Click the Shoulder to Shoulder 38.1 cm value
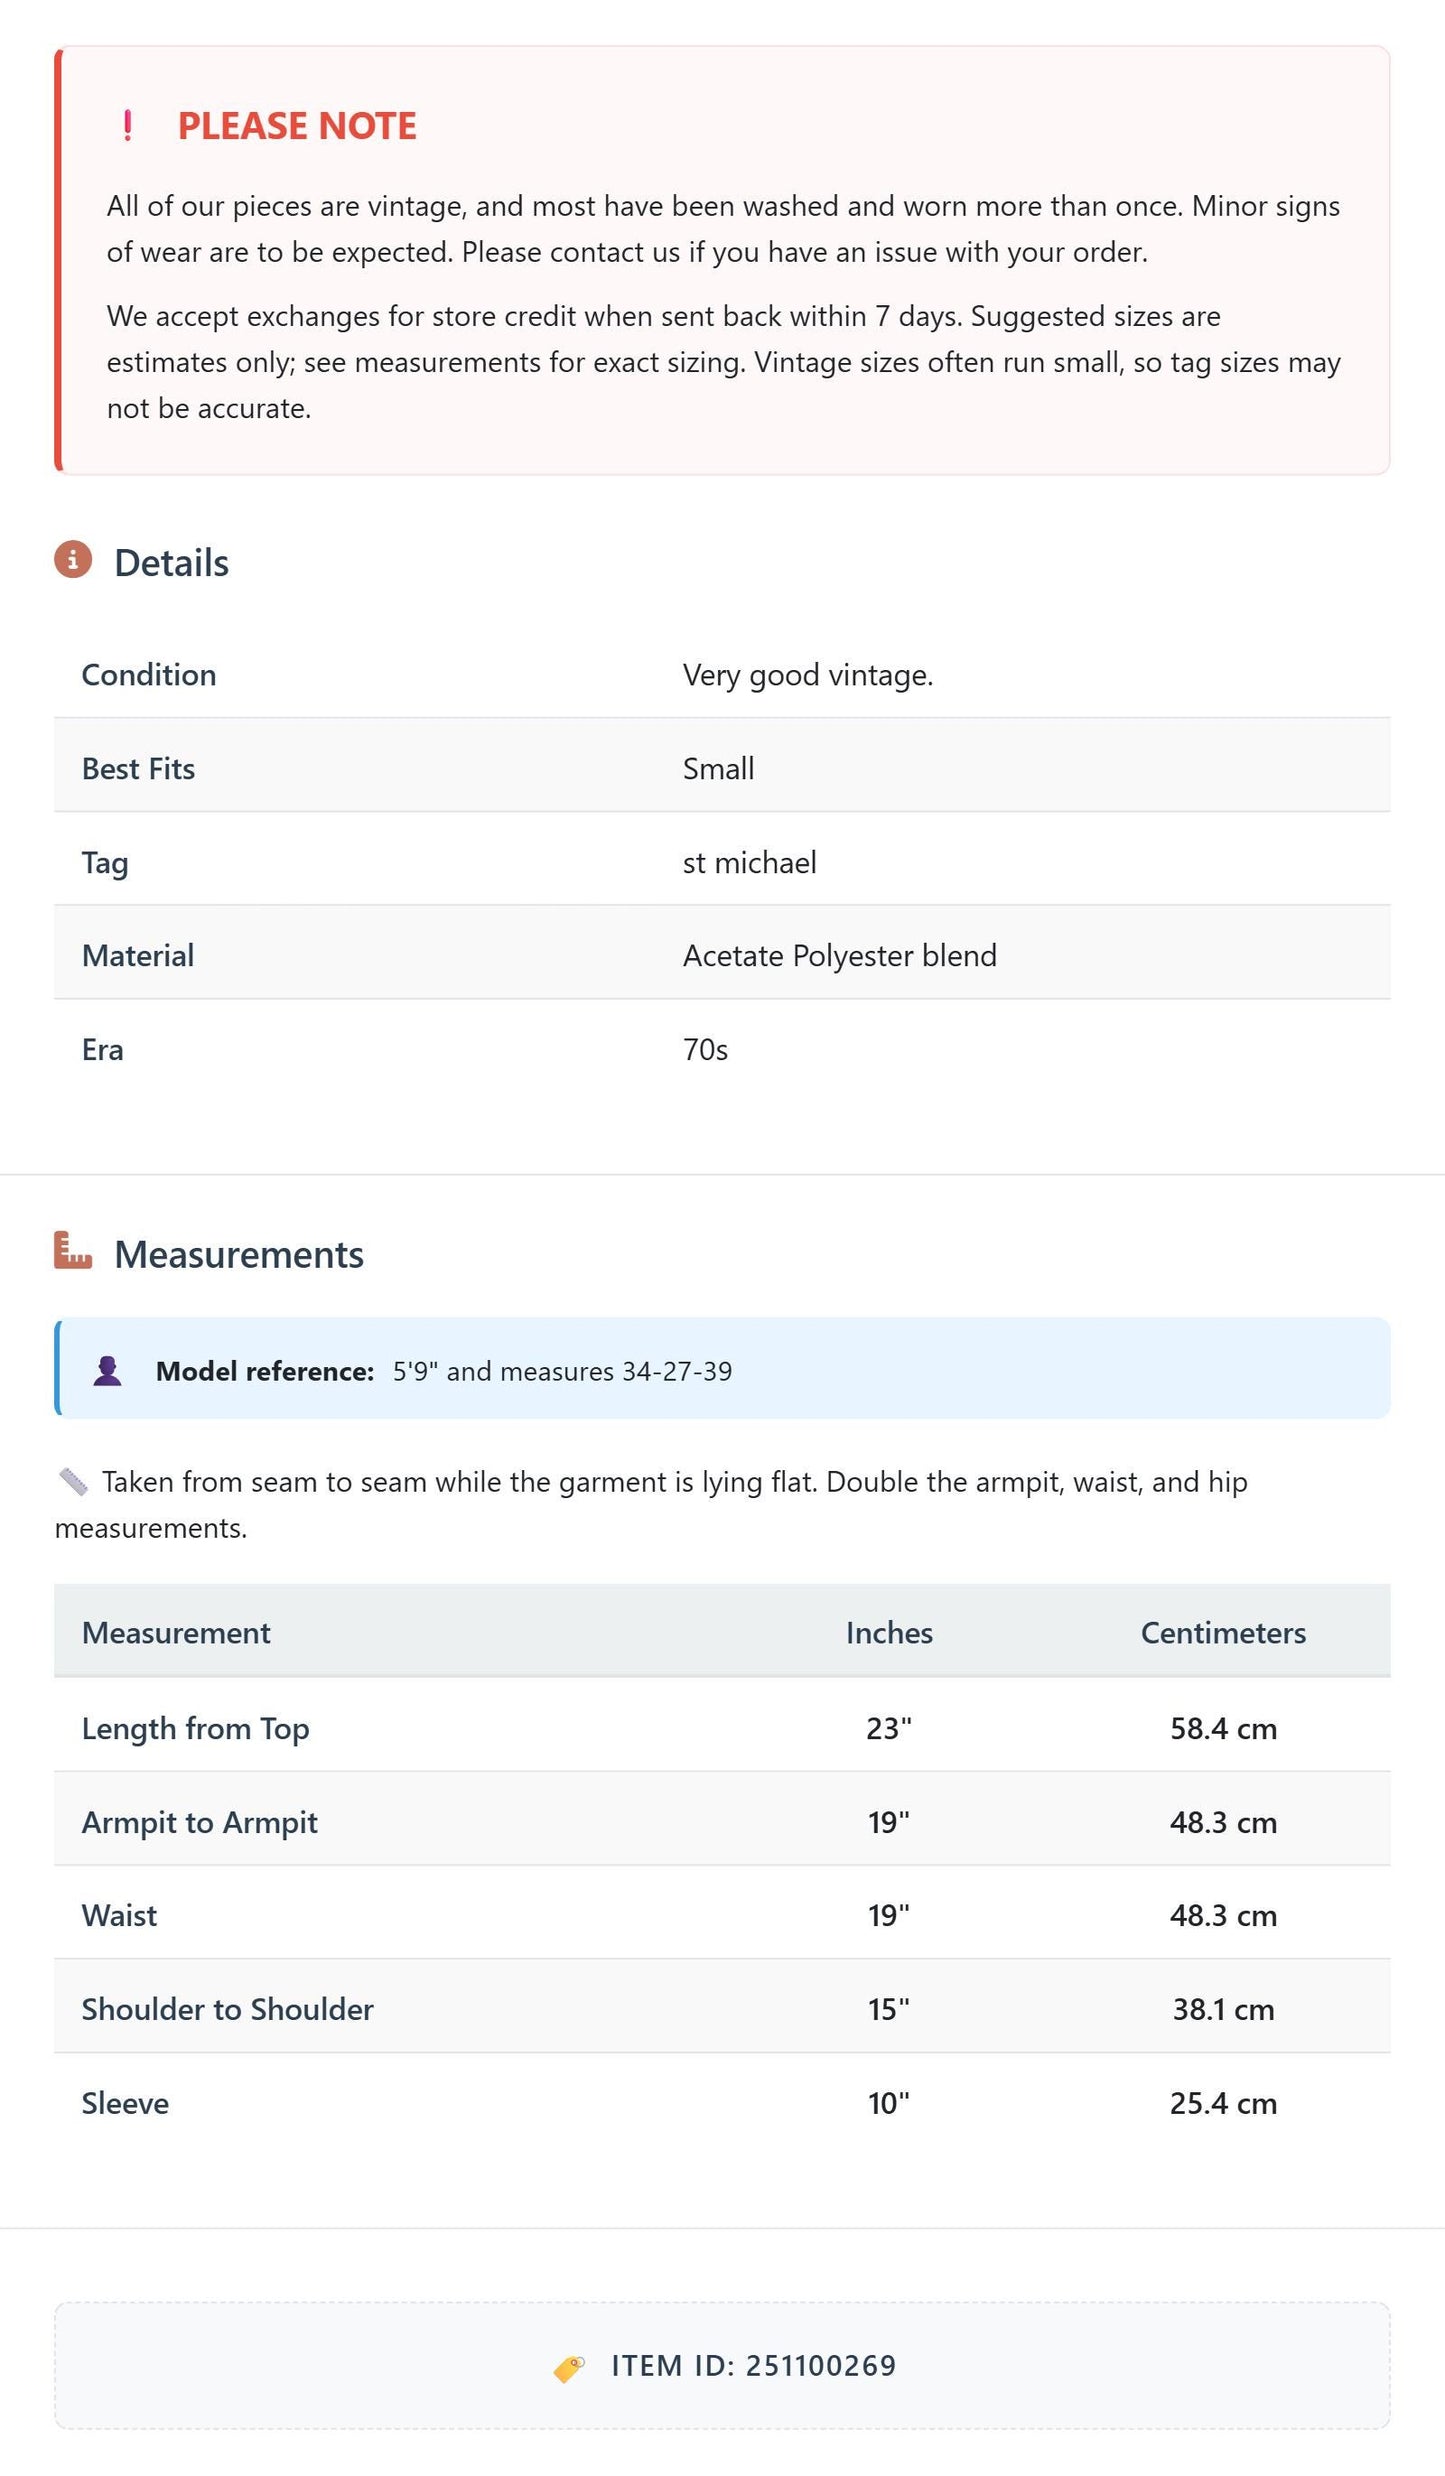This screenshot has width=1445, height=2476. [x=1223, y=2010]
